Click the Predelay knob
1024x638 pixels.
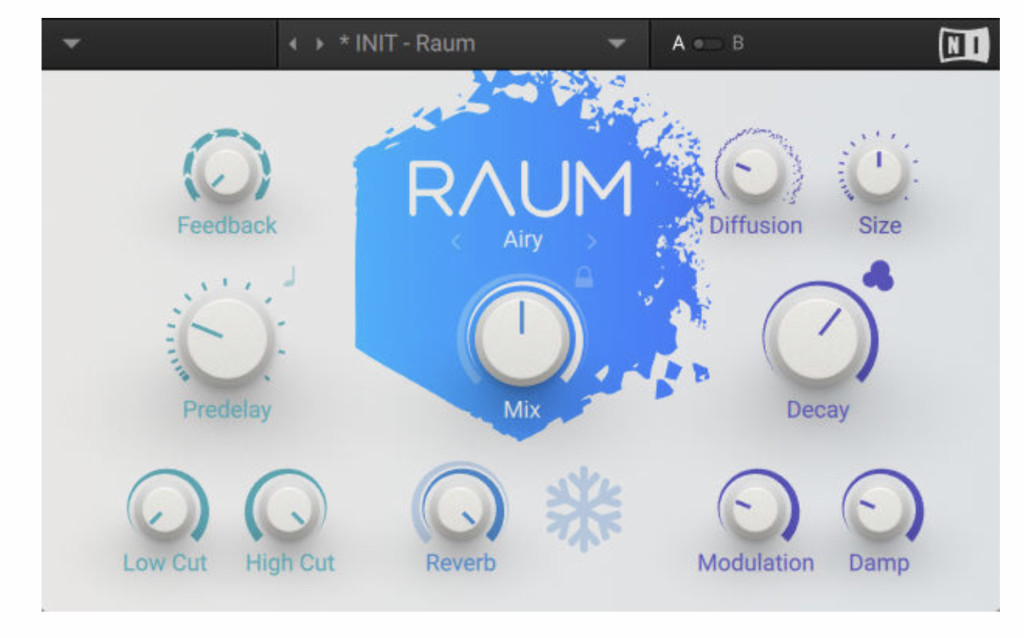coord(227,339)
